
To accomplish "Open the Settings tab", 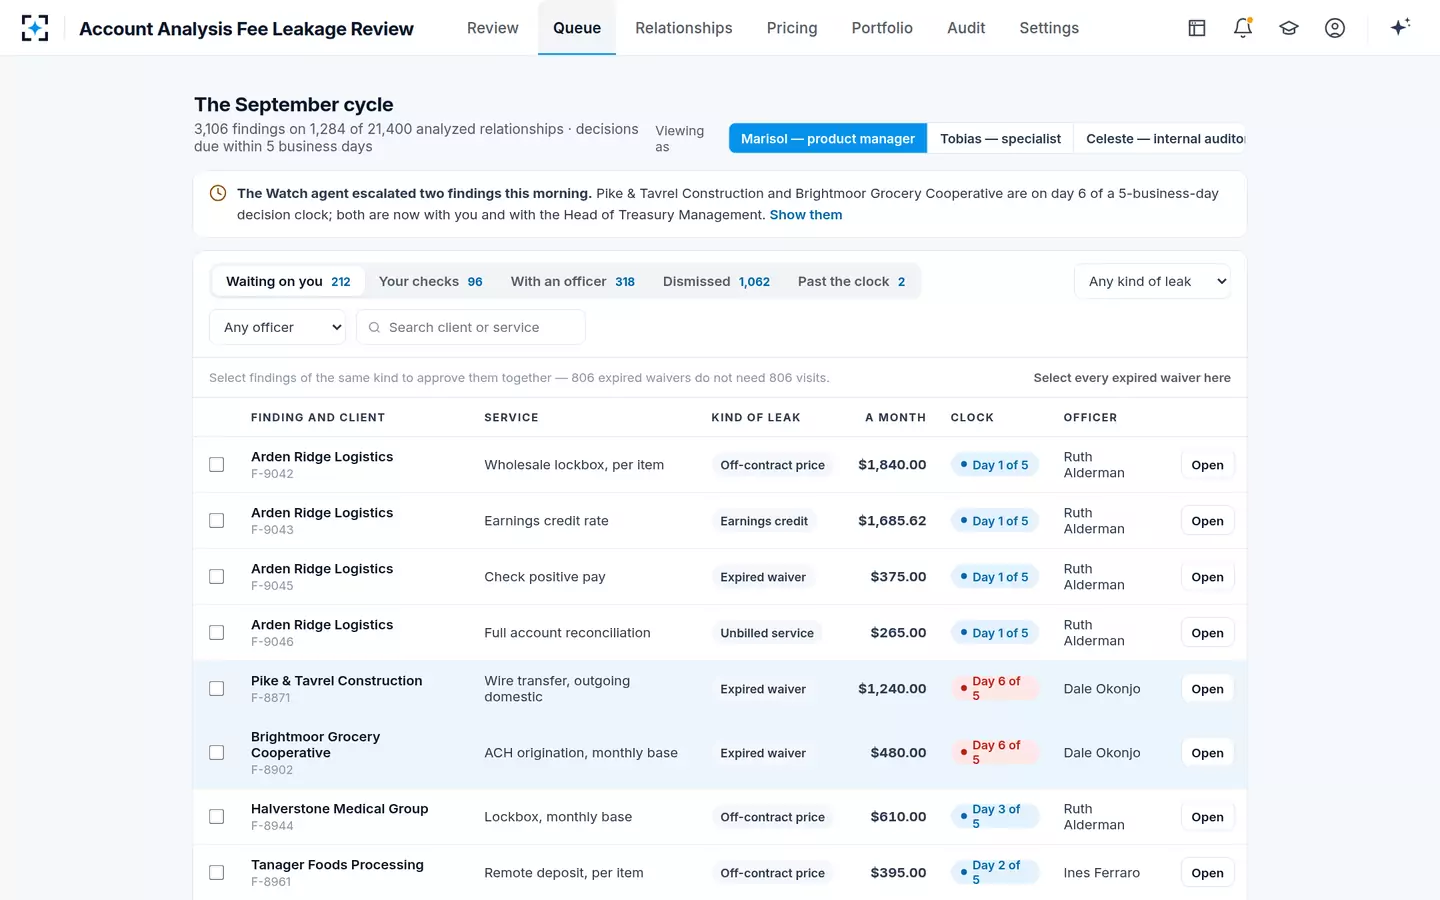I will pyautogui.click(x=1049, y=28).
